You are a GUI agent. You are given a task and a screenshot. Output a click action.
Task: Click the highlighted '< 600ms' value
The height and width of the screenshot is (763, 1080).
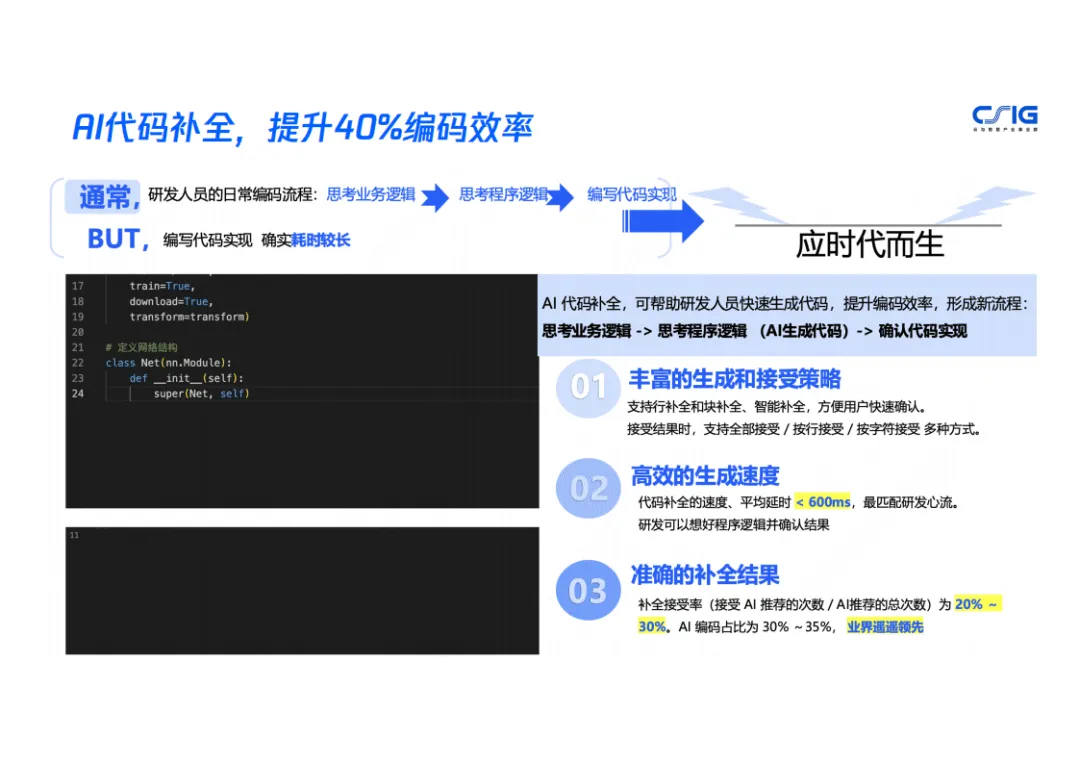pos(823,503)
